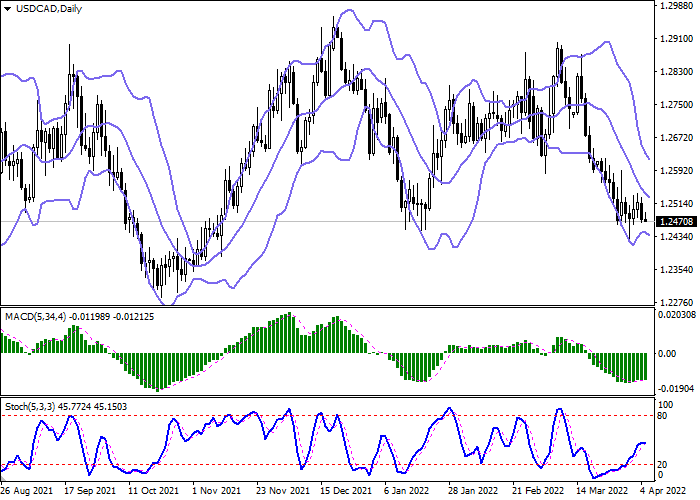Click the 1.24340 price axis label
This screenshot has width=700, height=500.
[x=677, y=237]
